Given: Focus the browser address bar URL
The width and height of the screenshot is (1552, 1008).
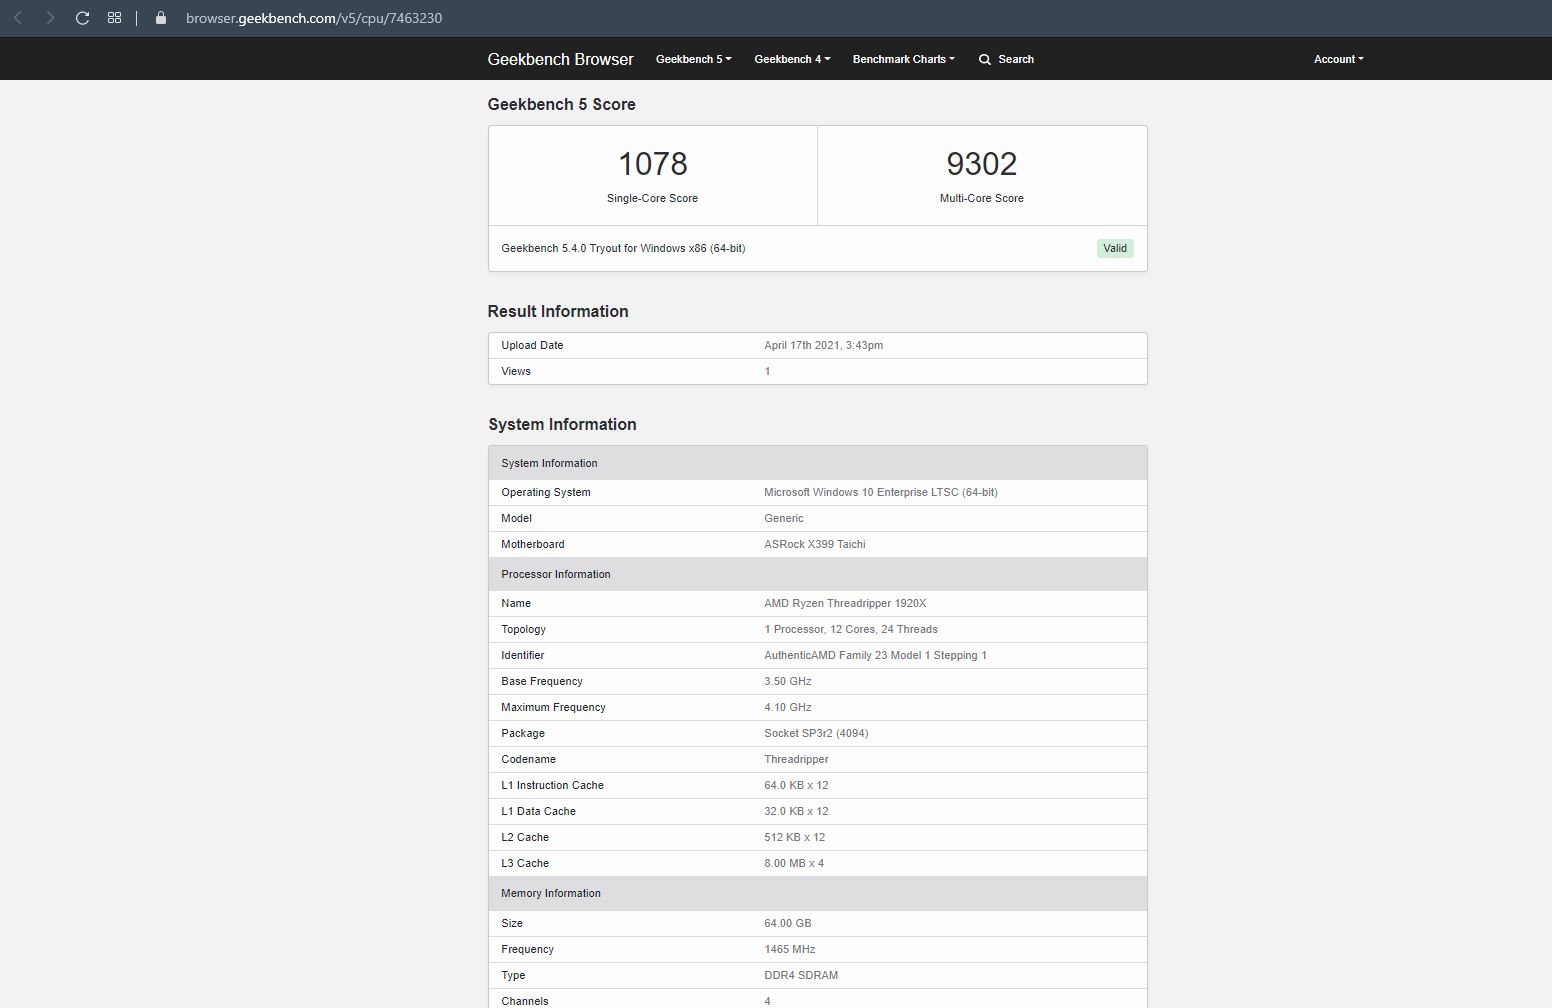Looking at the screenshot, I should point(314,18).
